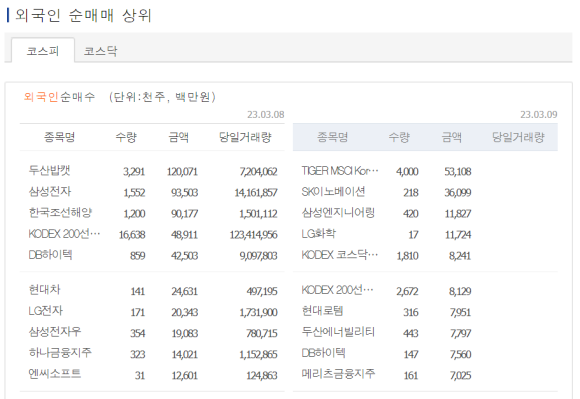This screenshot has width=580, height=399.
Task: Open the 한국조선해양 stock link
Action: (x=60, y=213)
